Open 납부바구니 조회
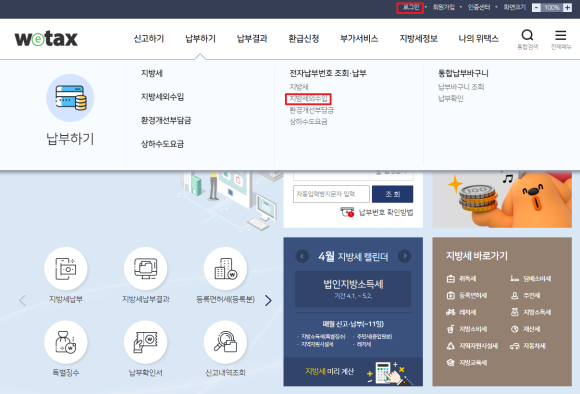 coord(461,87)
